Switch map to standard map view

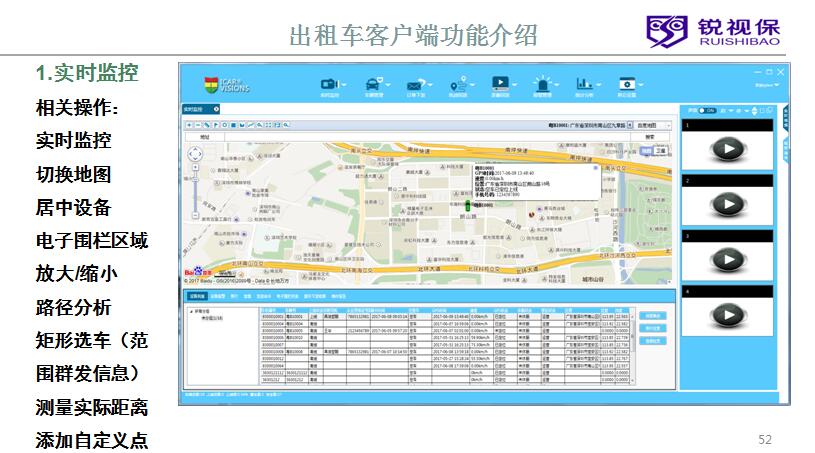pyautogui.click(x=647, y=151)
